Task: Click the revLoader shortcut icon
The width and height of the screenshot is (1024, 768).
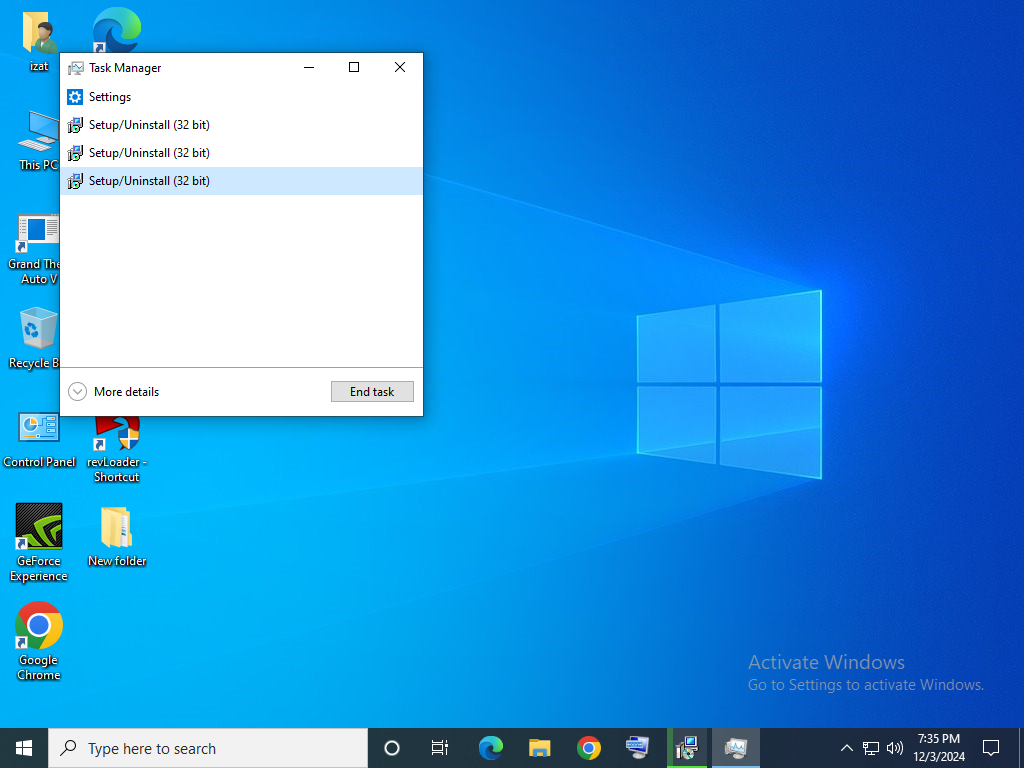Action: 117,434
